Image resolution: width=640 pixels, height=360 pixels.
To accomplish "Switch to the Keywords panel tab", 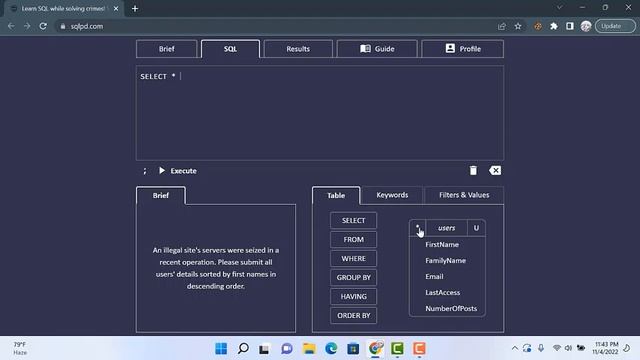I will coord(392,195).
